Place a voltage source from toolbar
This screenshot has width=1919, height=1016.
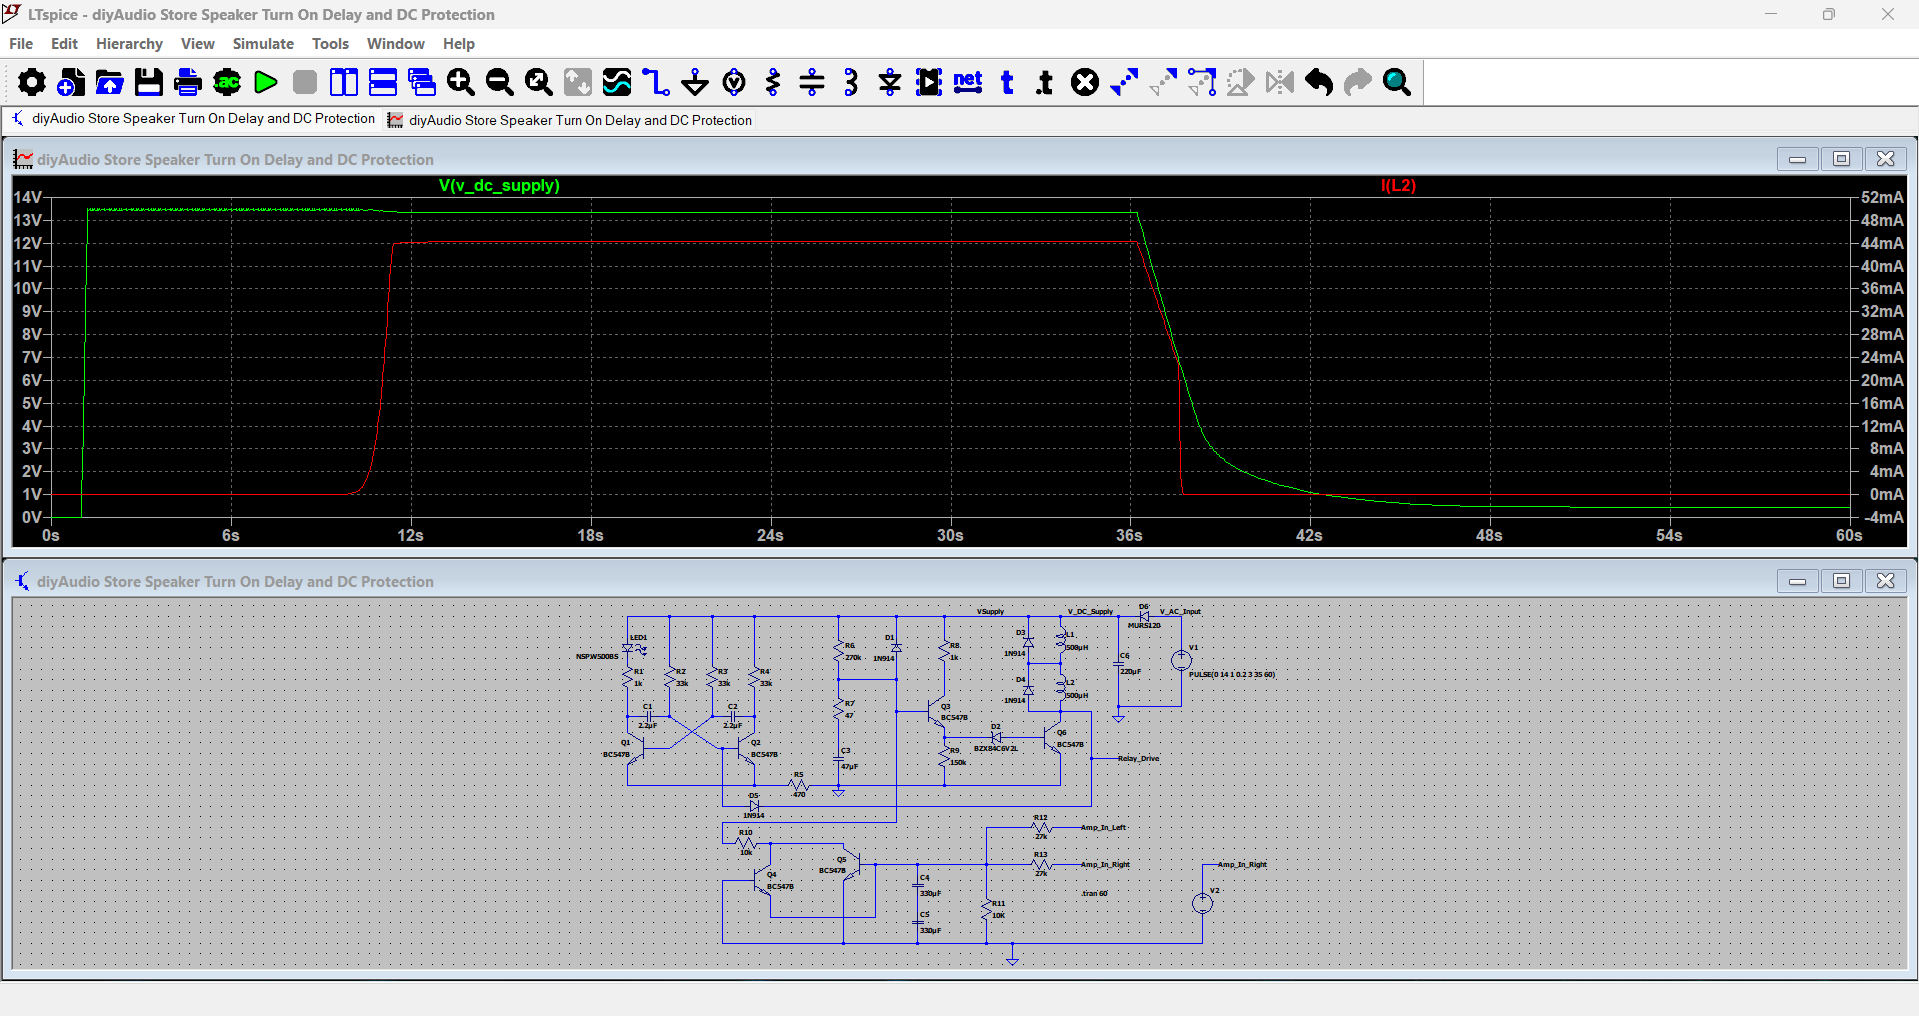[x=734, y=82]
